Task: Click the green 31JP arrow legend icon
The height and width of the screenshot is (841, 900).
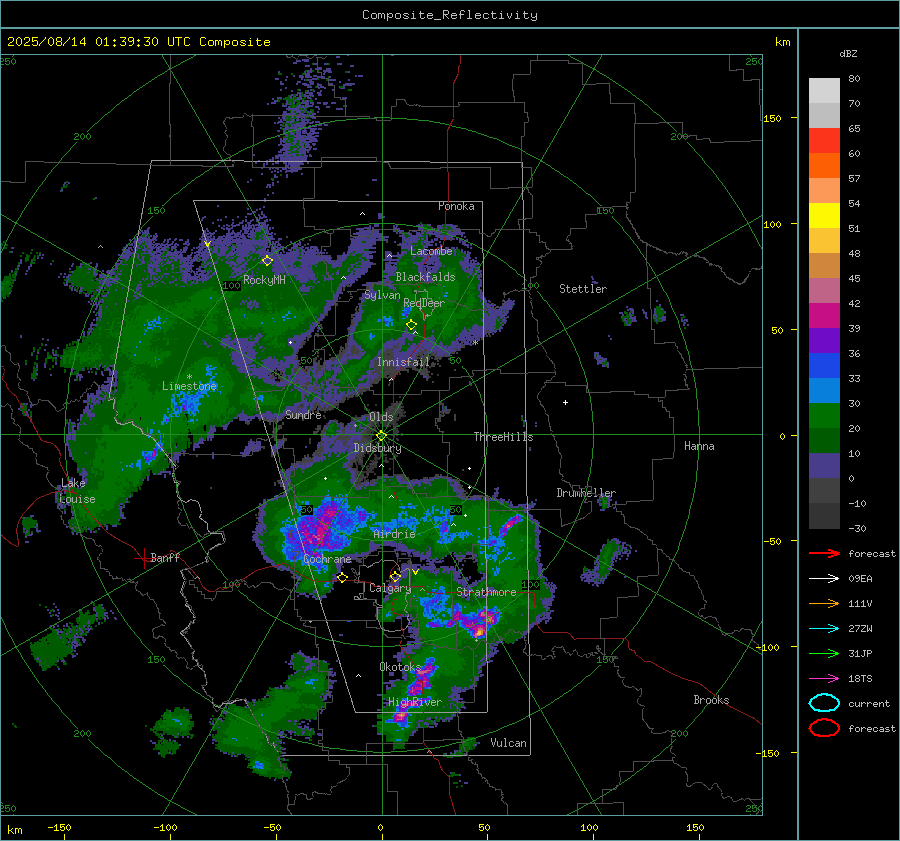Action: click(x=824, y=653)
